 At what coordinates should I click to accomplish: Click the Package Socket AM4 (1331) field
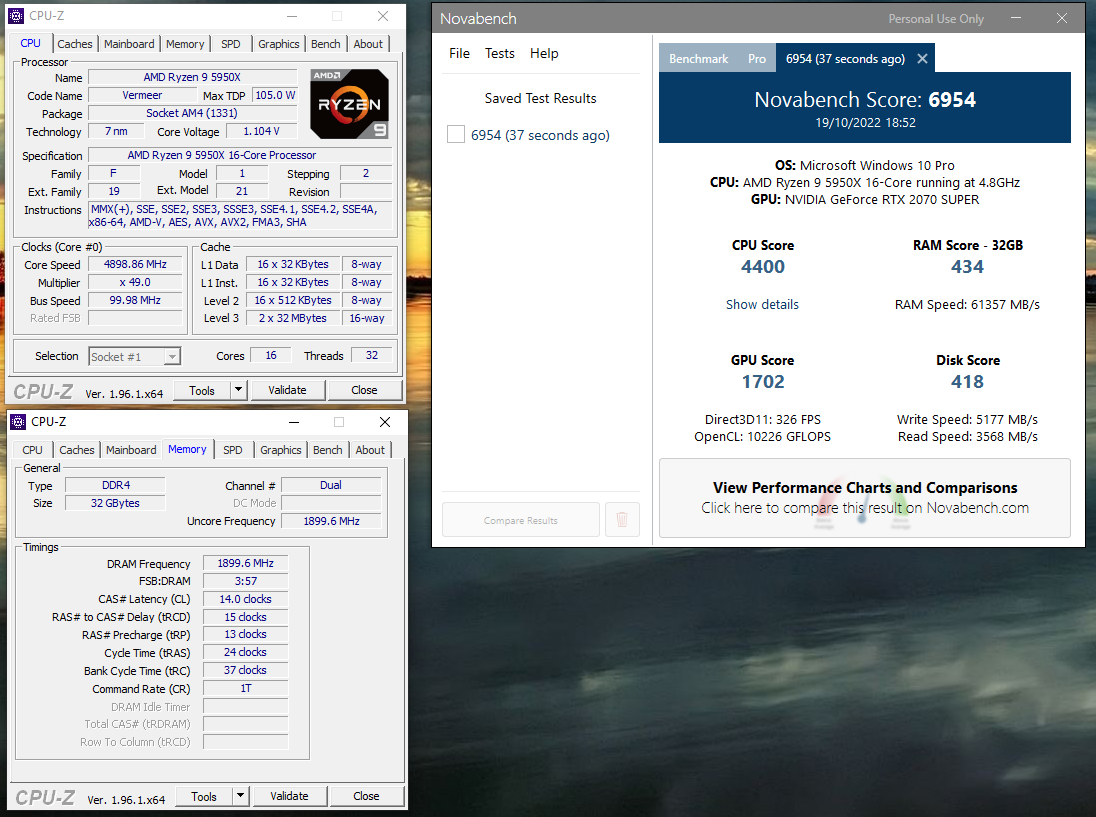coord(192,113)
